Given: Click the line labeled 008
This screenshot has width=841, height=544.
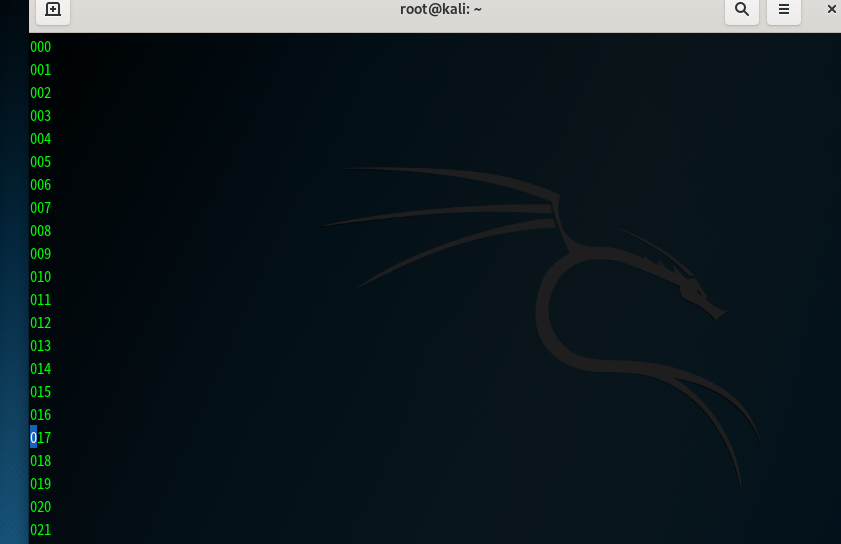Looking at the screenshot, I should pos(41,231).
